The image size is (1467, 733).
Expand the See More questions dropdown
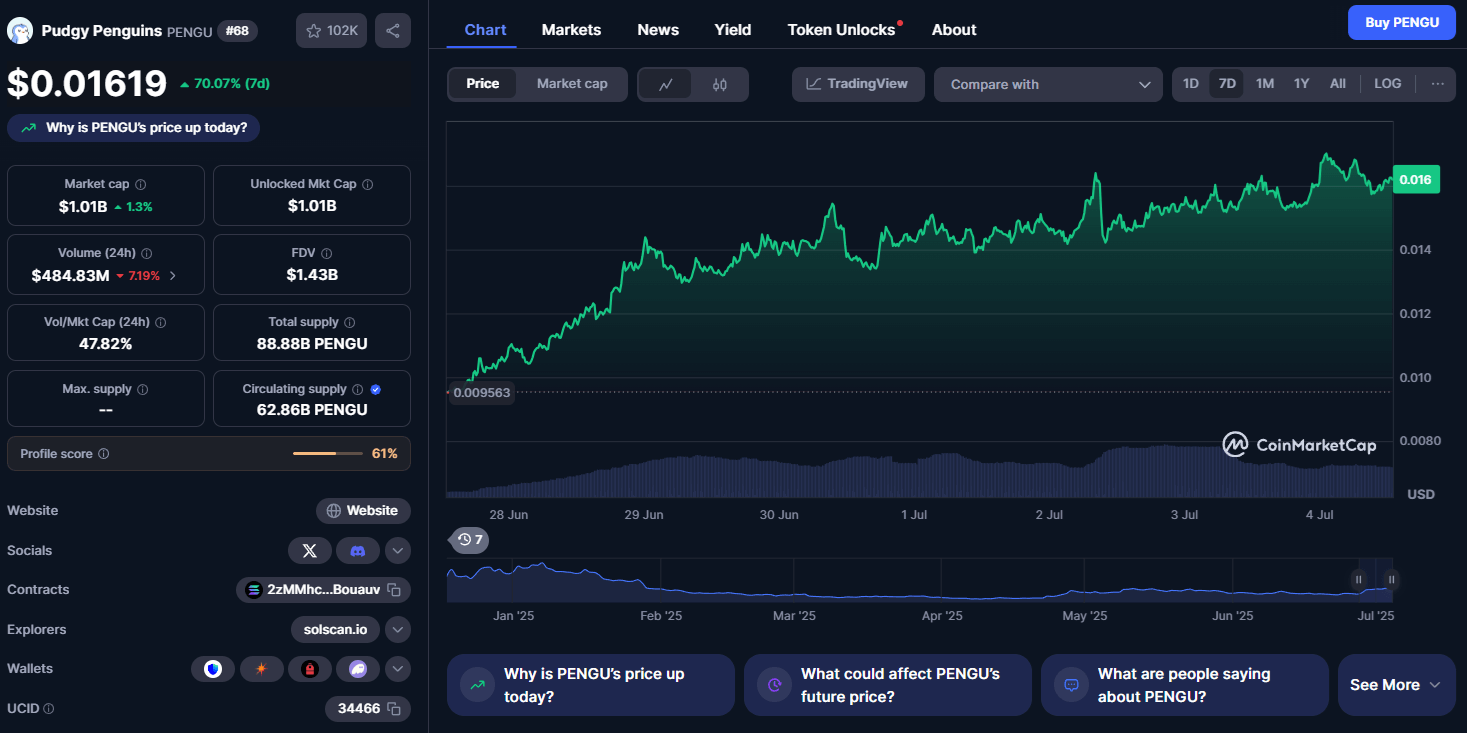(x=1396, y=685)
